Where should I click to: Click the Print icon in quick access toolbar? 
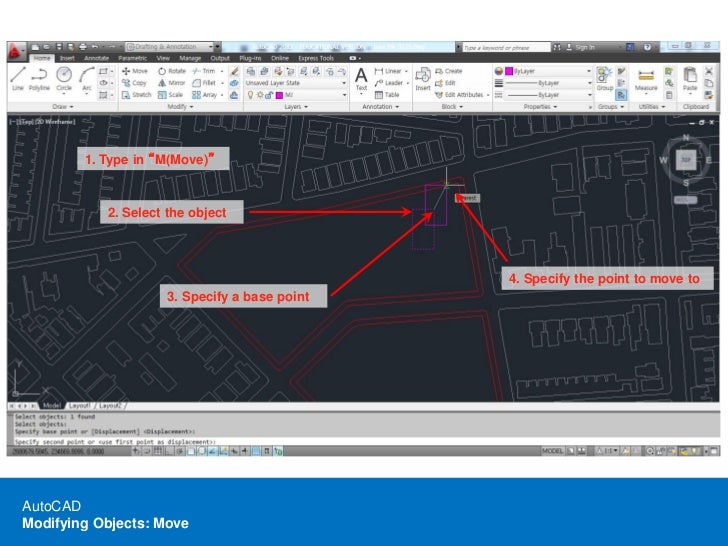click(x=83, y=47)
